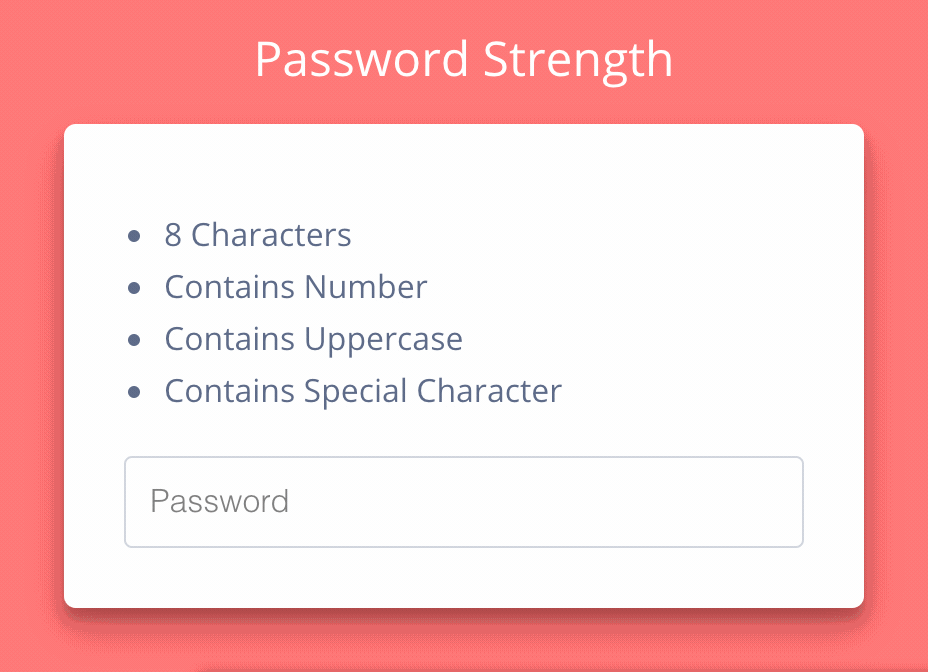Click into the Password input field
928x672 pixels.
pyautogui.click(x=463, y=502)
